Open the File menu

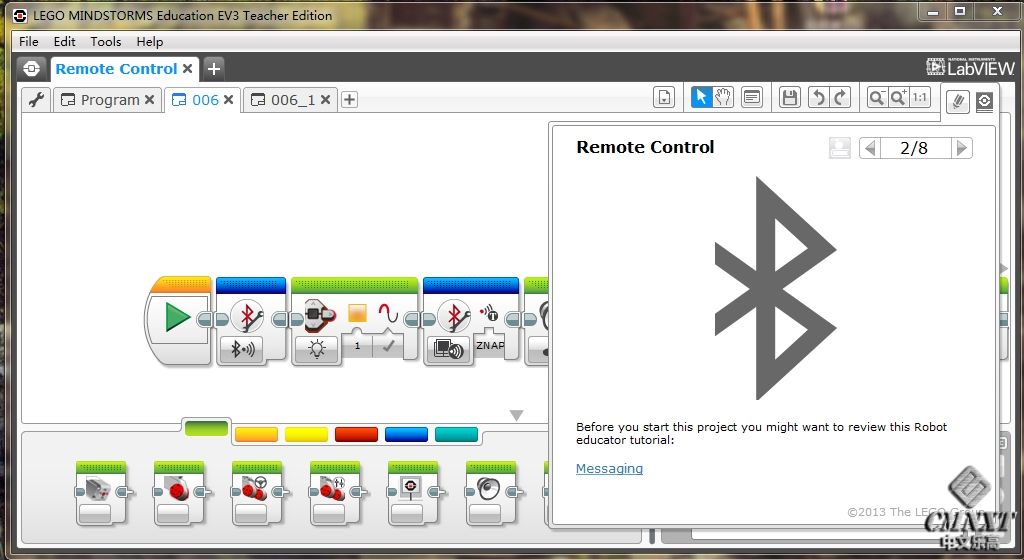click(29, 41)
